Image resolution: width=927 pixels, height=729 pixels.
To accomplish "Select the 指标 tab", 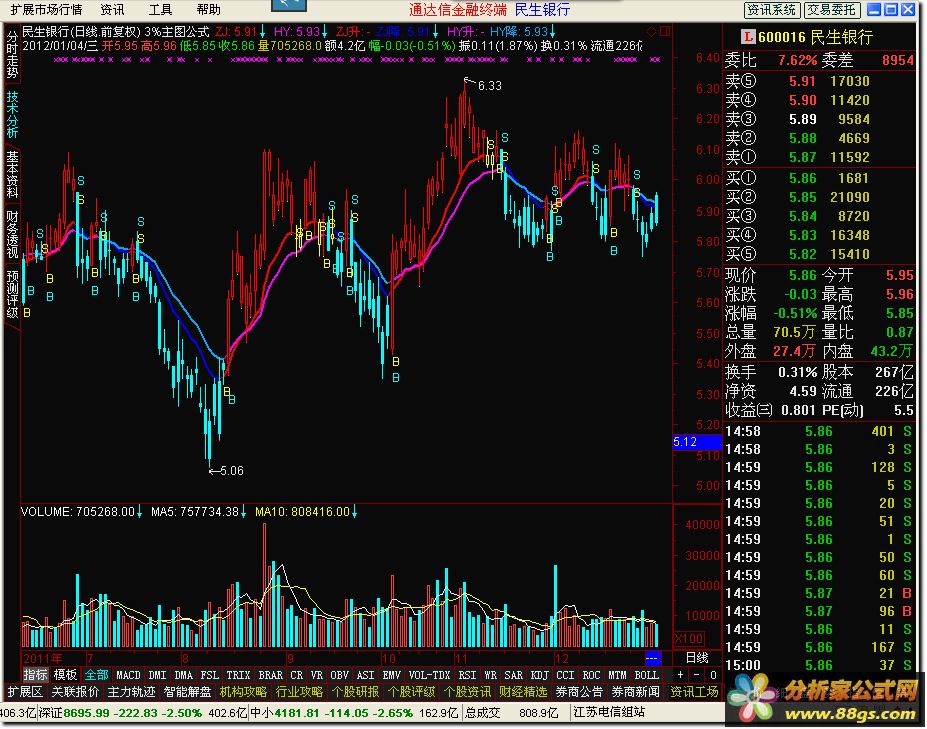I will click(x=35, y=675).
